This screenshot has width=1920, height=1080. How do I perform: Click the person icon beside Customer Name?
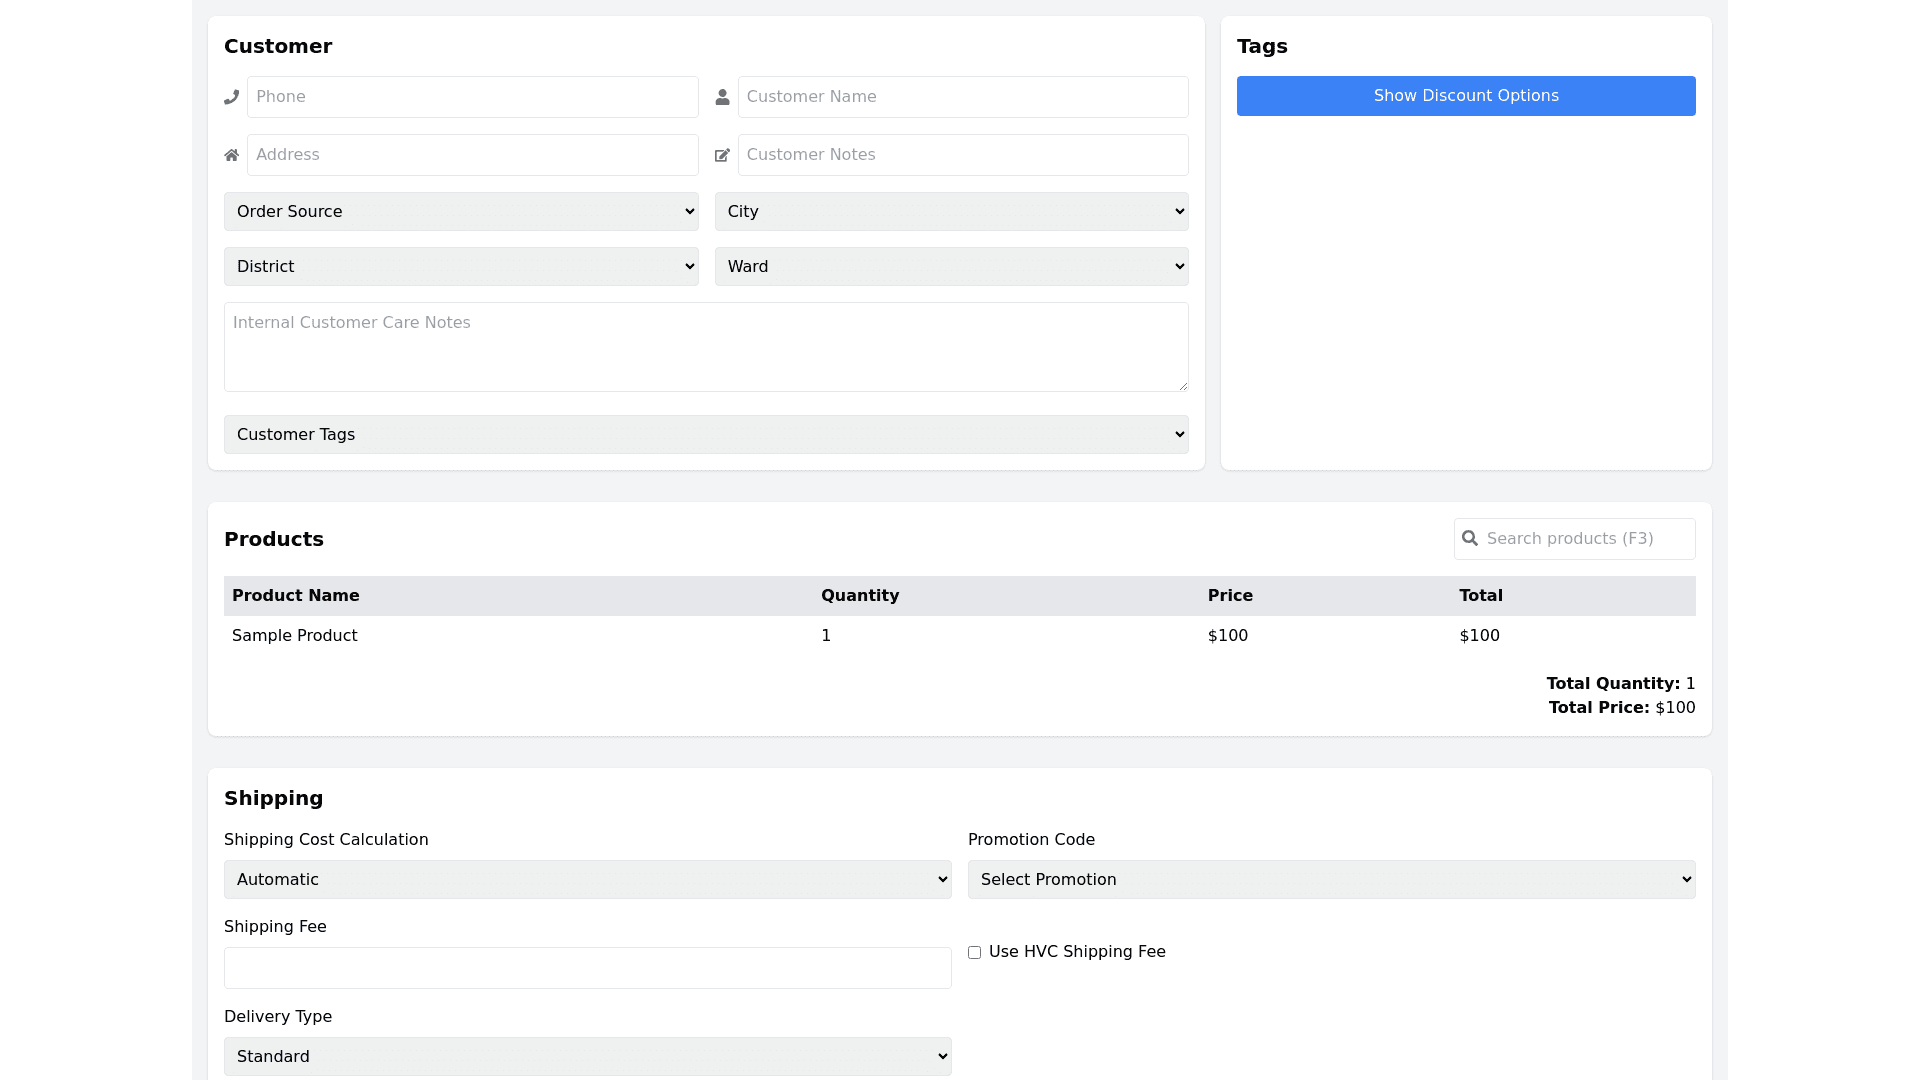click(722, 97)
